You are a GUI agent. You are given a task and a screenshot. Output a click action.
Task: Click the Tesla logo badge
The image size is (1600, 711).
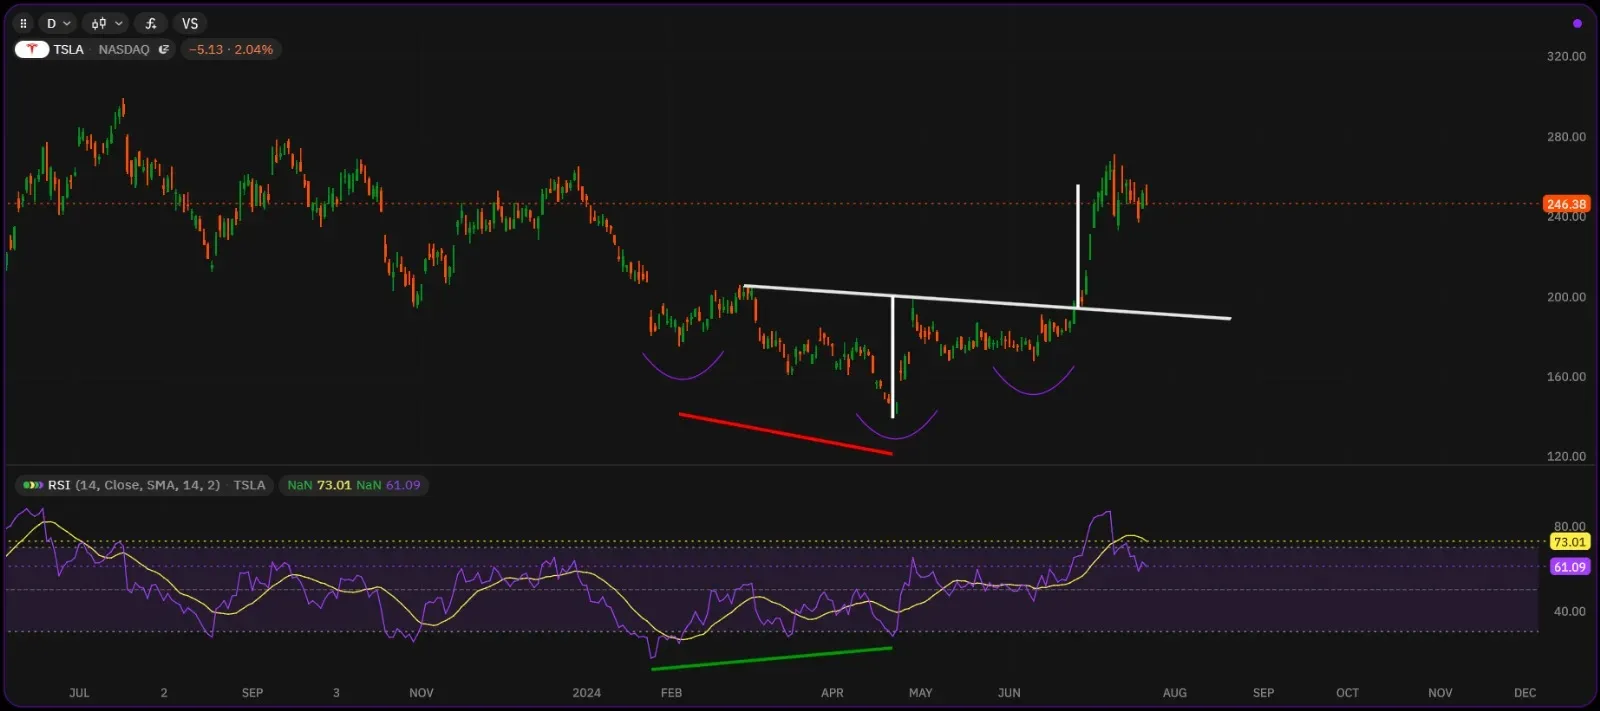[x=32, y=49]
